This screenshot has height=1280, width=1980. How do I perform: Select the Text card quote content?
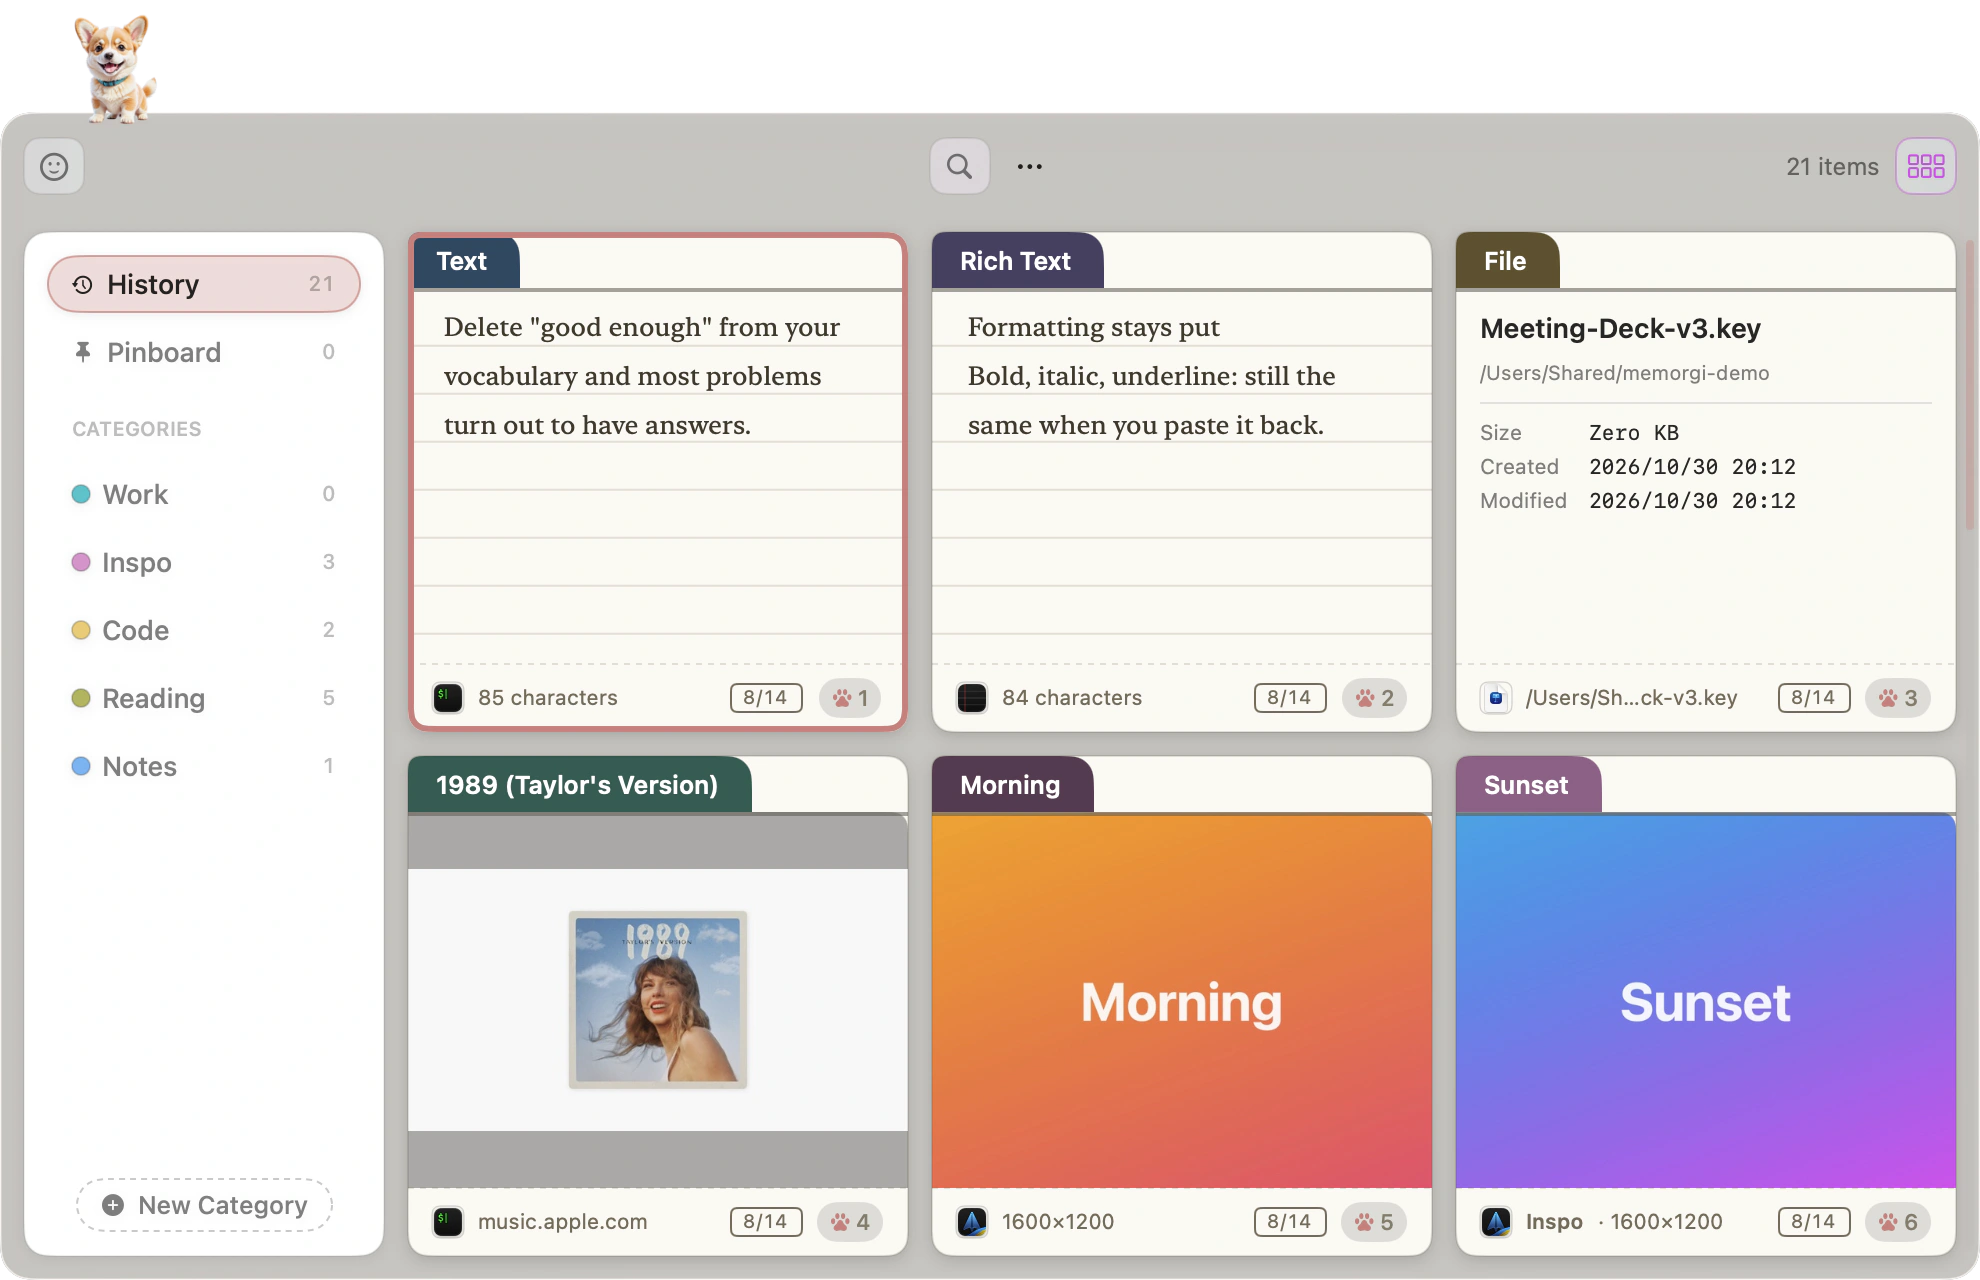click(641, 376)
